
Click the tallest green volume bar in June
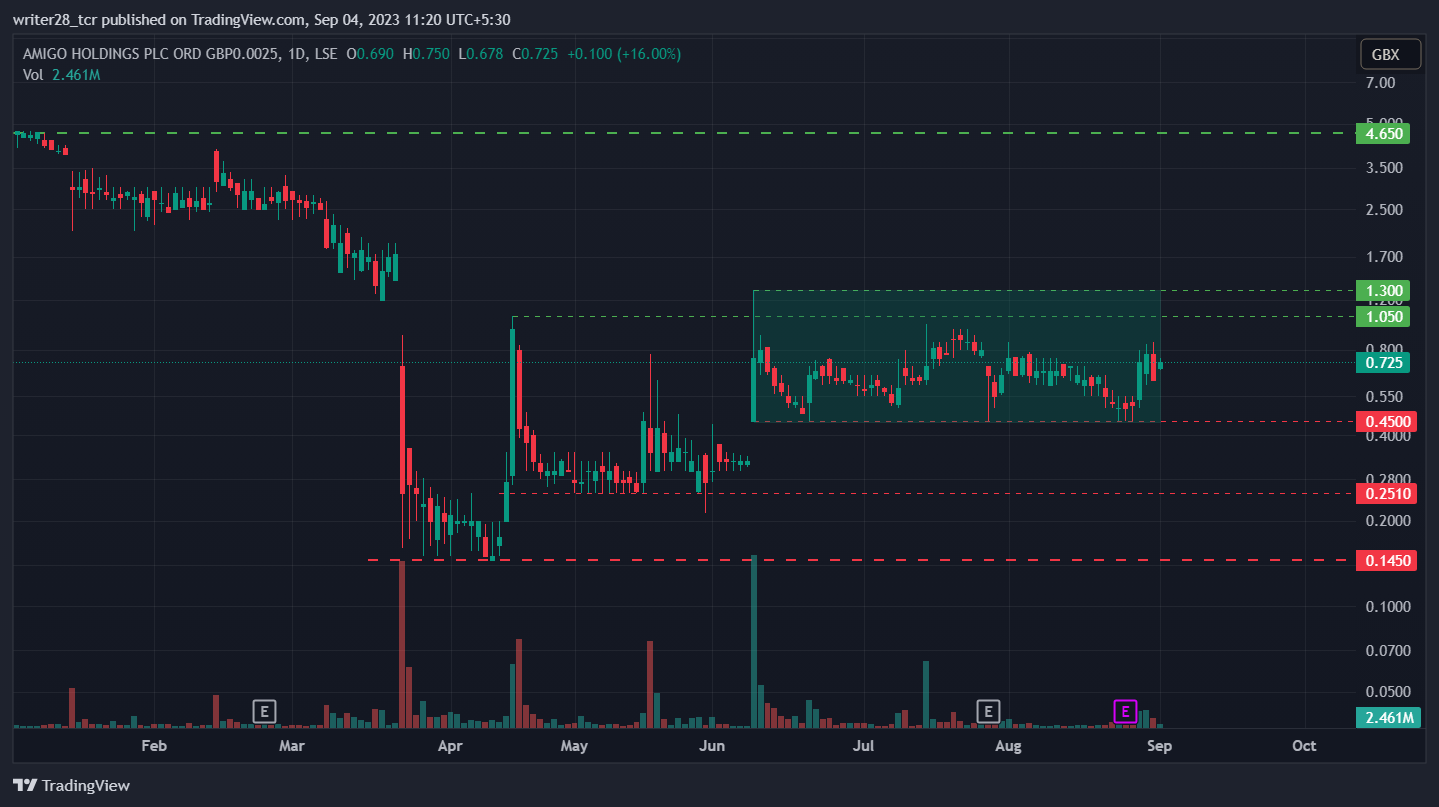point(754,641)
